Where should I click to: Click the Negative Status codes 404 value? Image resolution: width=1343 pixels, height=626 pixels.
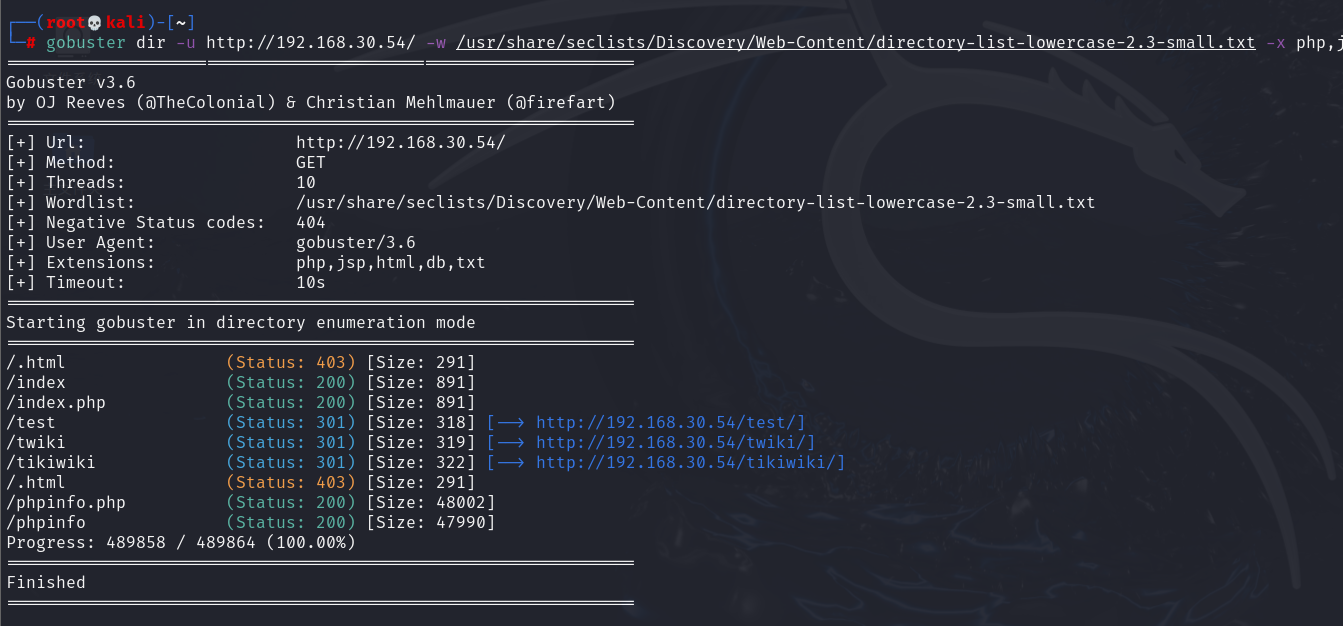tap(311, 222)
